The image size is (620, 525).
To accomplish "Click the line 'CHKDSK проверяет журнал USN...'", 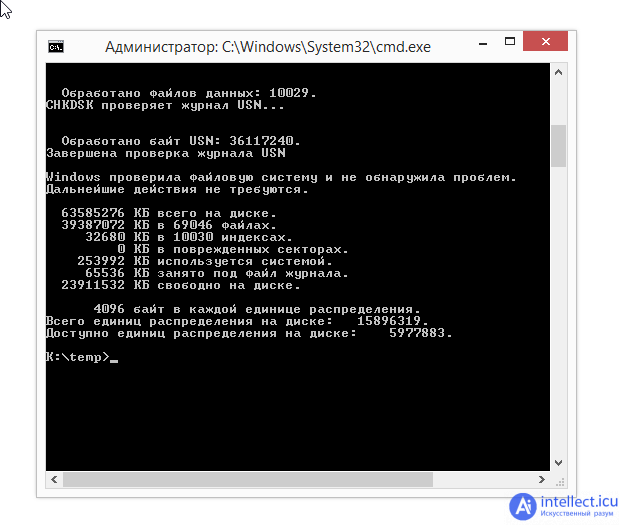I will (165, 106).
